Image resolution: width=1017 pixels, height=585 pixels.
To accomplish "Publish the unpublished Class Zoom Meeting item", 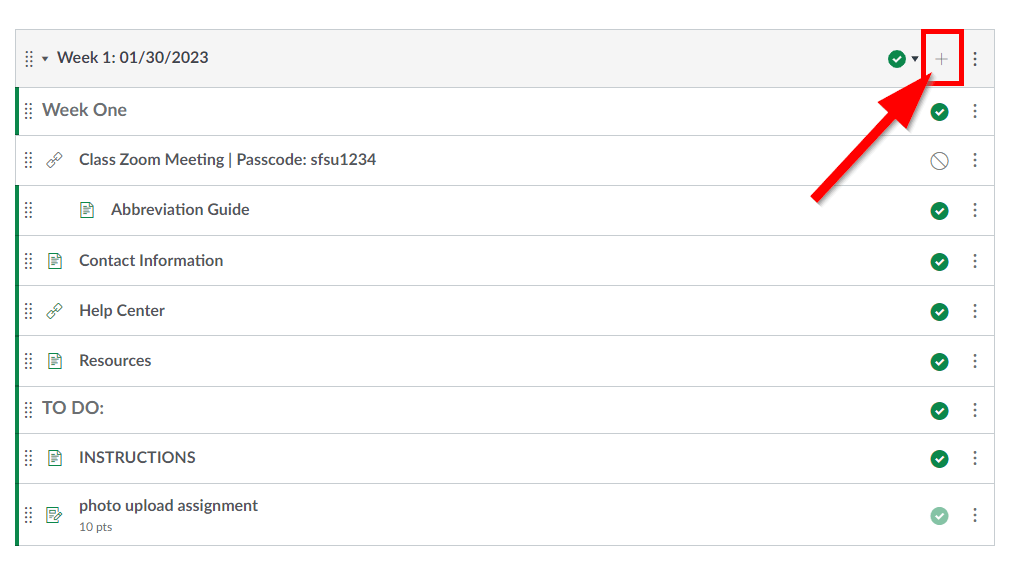I will point(939,160).
